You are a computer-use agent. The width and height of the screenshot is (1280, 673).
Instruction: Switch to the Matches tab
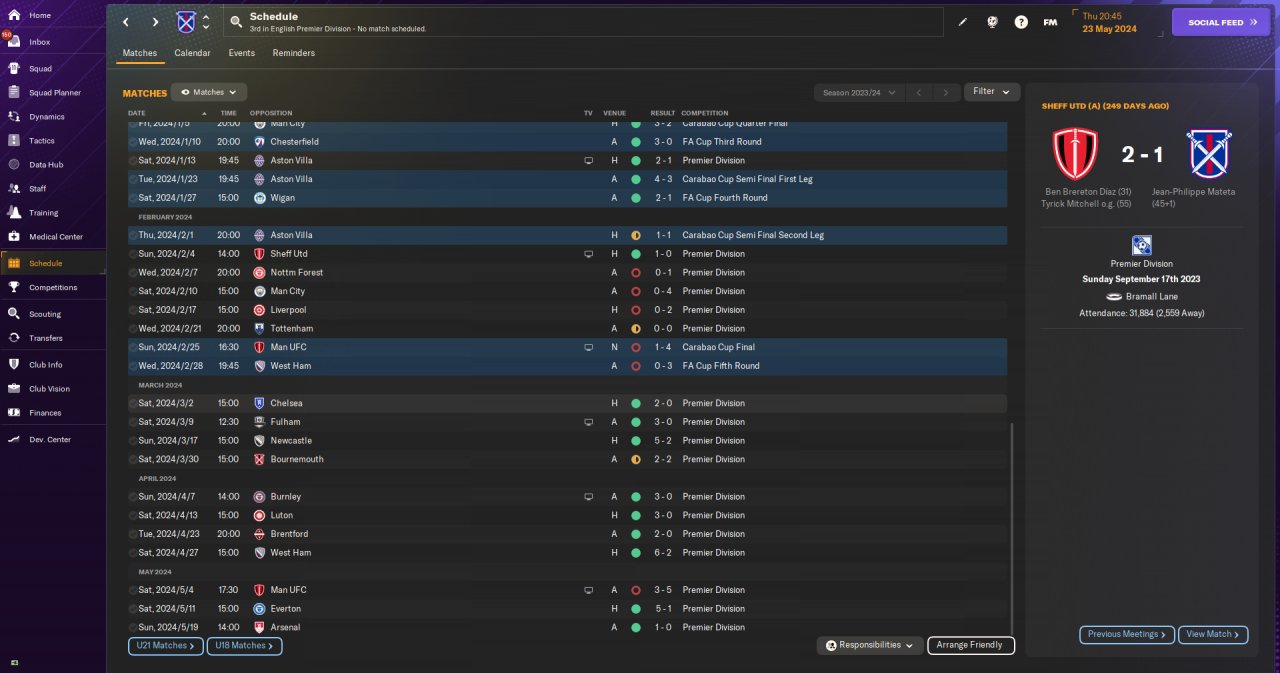click(140, 53)
